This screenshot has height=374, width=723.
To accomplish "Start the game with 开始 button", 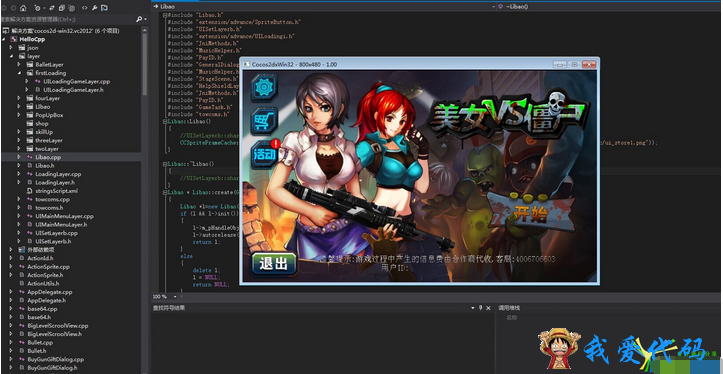I will 531,214.
